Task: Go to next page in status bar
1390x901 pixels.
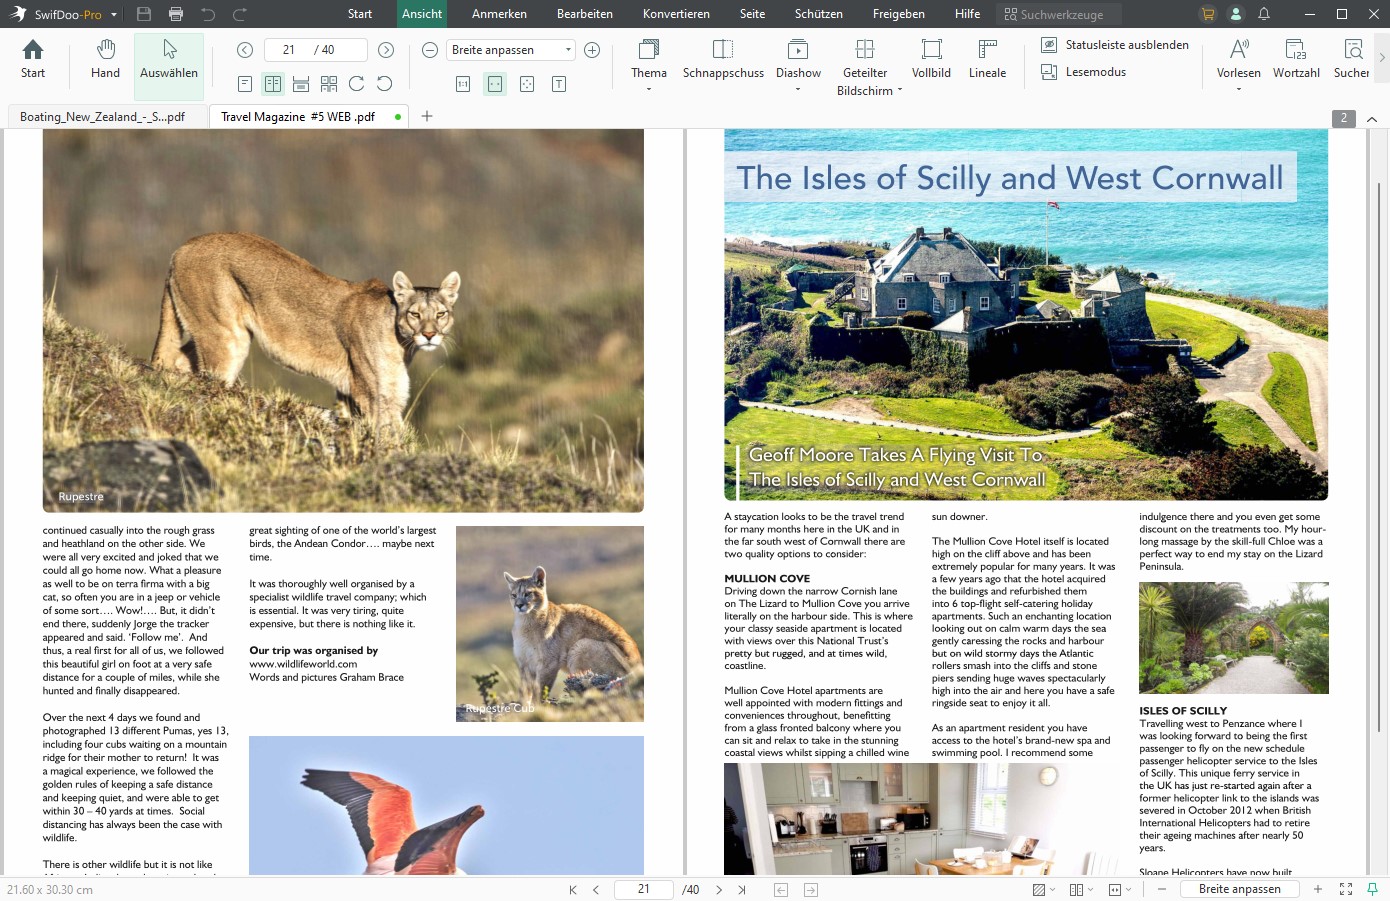Action: pyautogui.click(x=718, y=889)
